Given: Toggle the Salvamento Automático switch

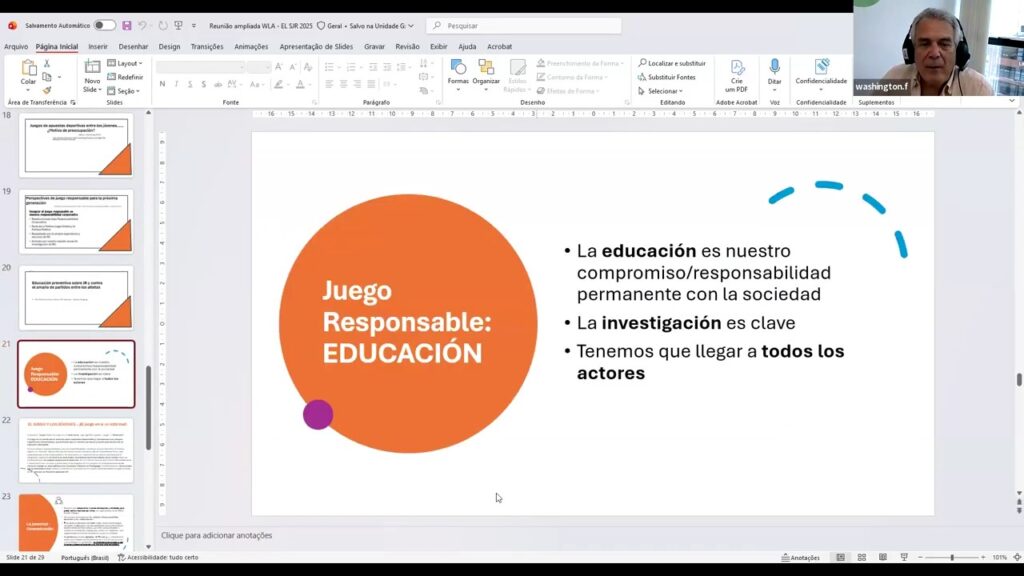Looking at the screenshot, I should click(x=104, y=25).
